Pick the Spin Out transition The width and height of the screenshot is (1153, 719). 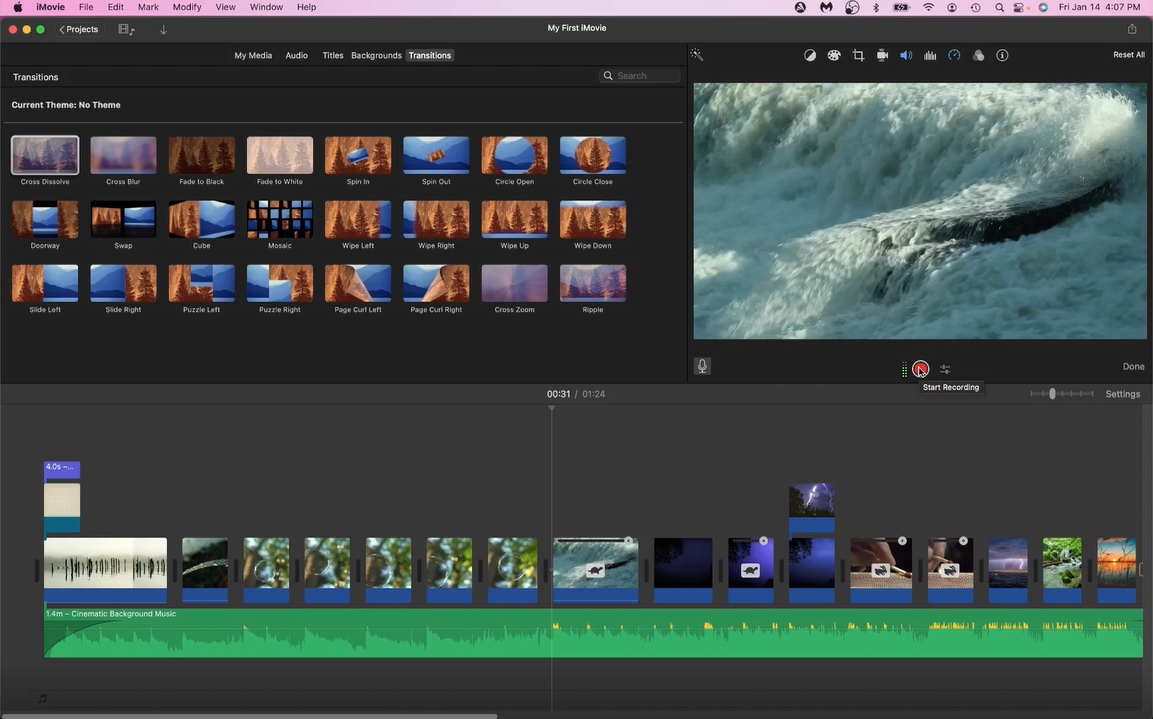[436, 155]
